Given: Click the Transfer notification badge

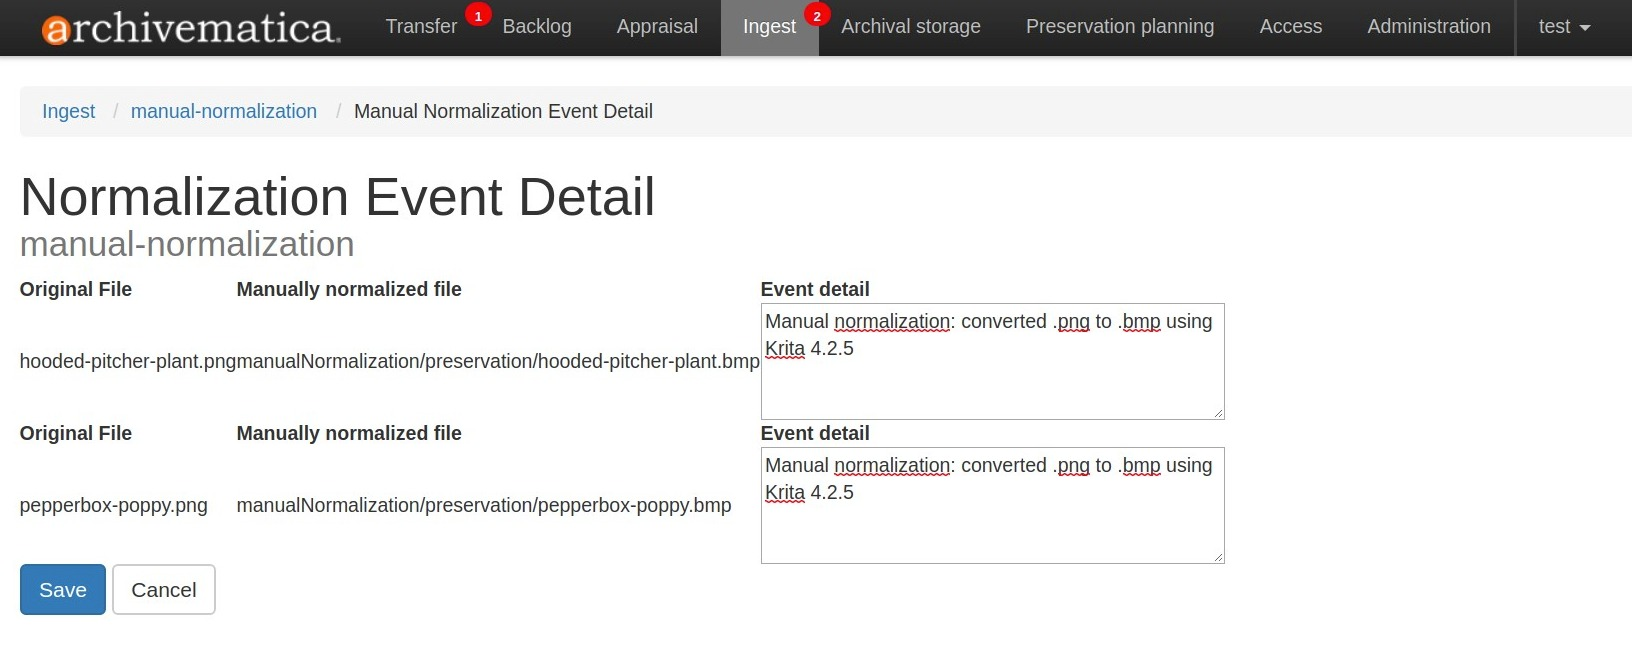Looking at the screenshot, I should (478, 16).
